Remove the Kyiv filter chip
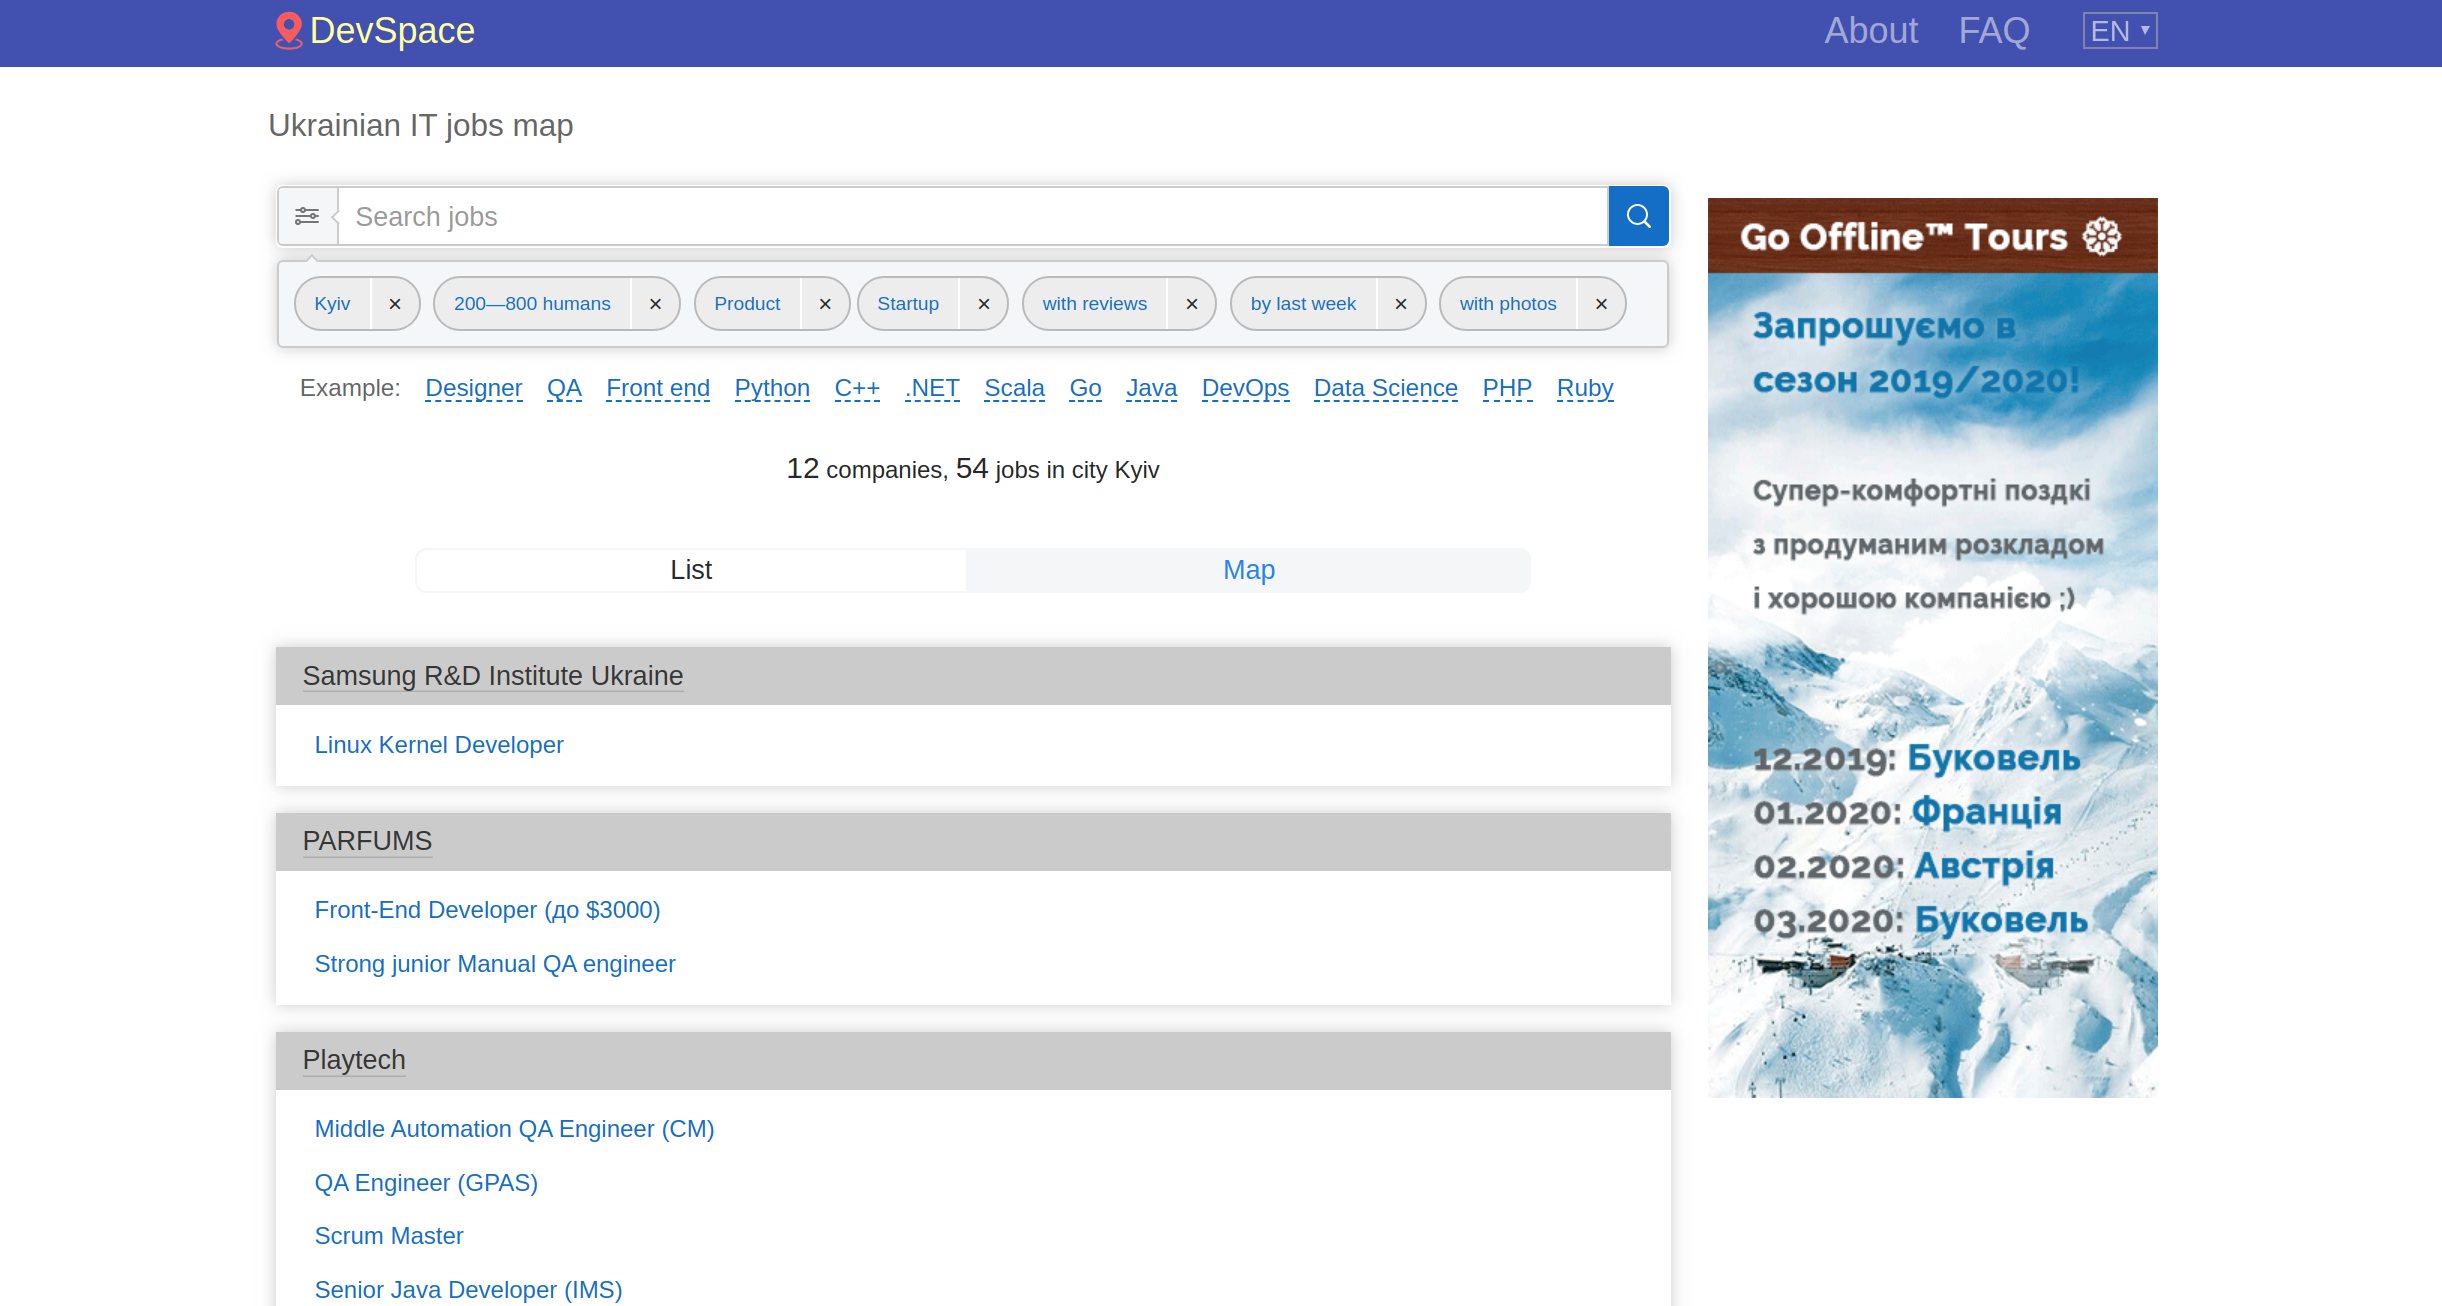The image size is (2442, 1306). [394, 303]
